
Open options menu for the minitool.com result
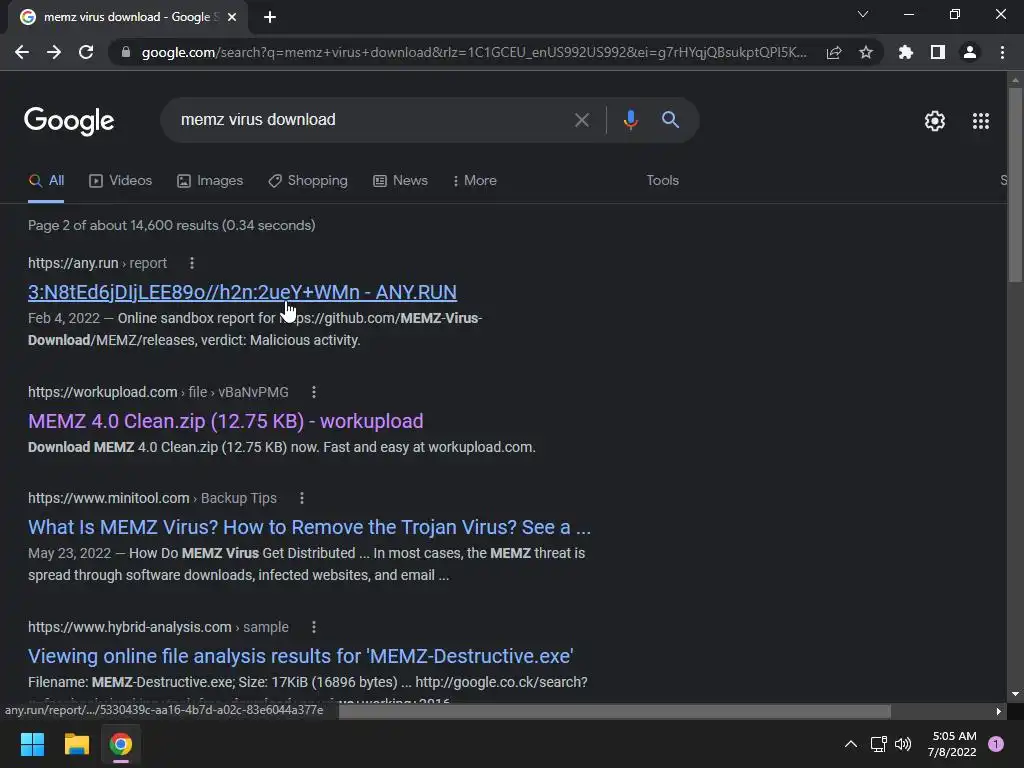click(302, 498)
